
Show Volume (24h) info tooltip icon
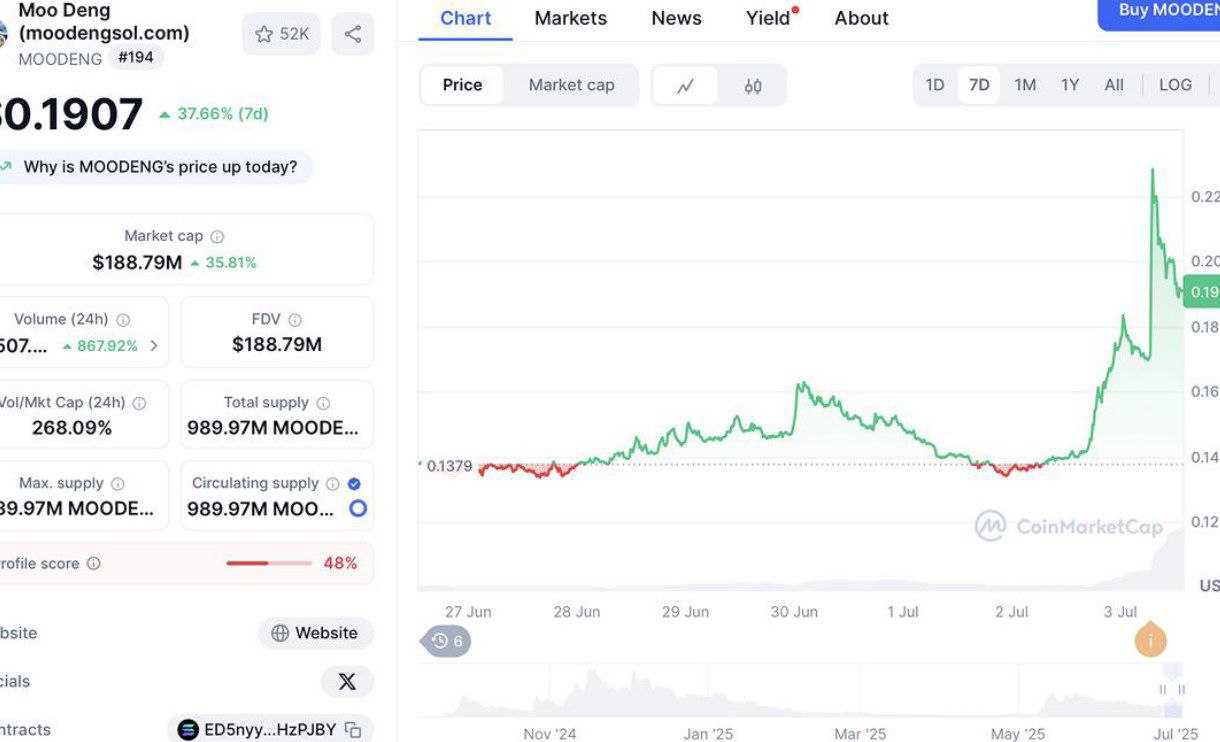click(123, 320)
